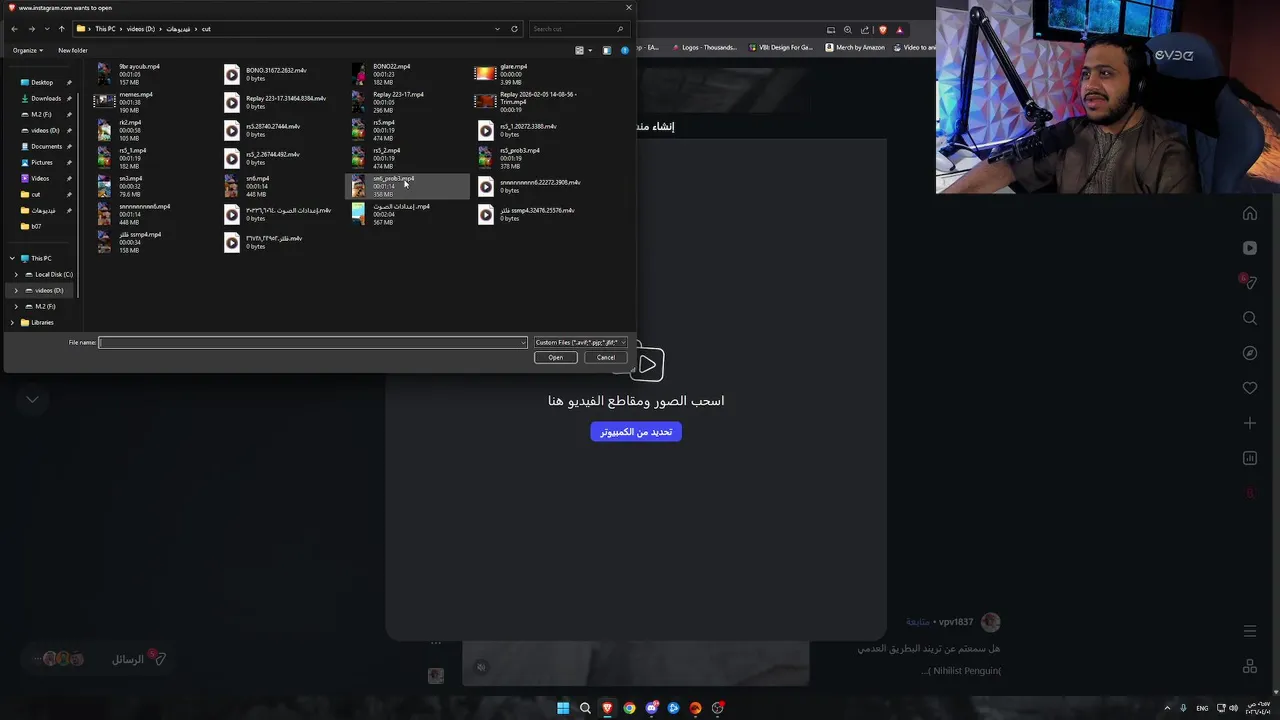Viewport: 1280px width, 720px height.
Task: Click the Windows Start button
Action: pyautogui.click(x=563, y=708)
